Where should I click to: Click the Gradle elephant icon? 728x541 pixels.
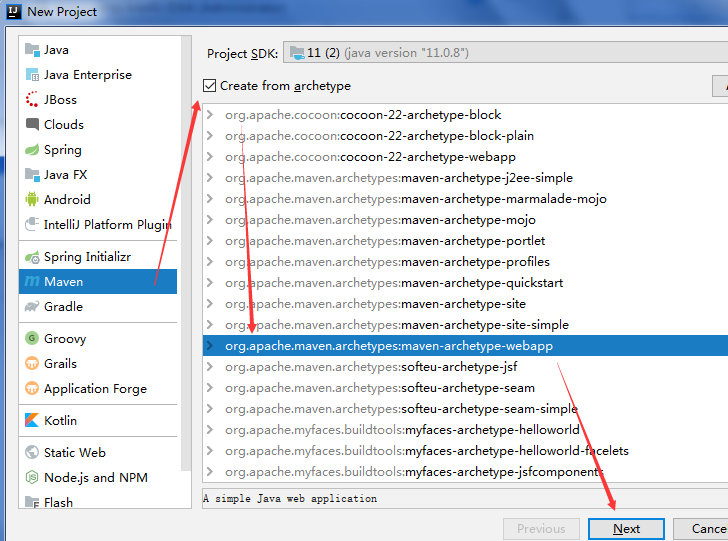point(32,306)
